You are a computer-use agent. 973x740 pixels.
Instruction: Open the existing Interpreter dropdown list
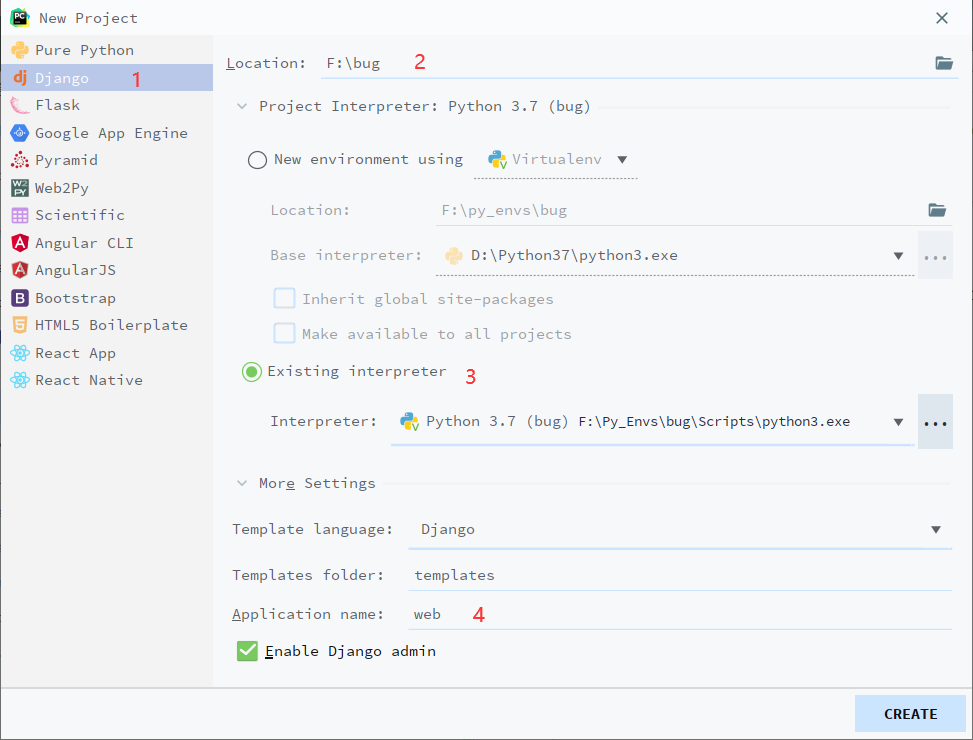click(x=898, y=422)
